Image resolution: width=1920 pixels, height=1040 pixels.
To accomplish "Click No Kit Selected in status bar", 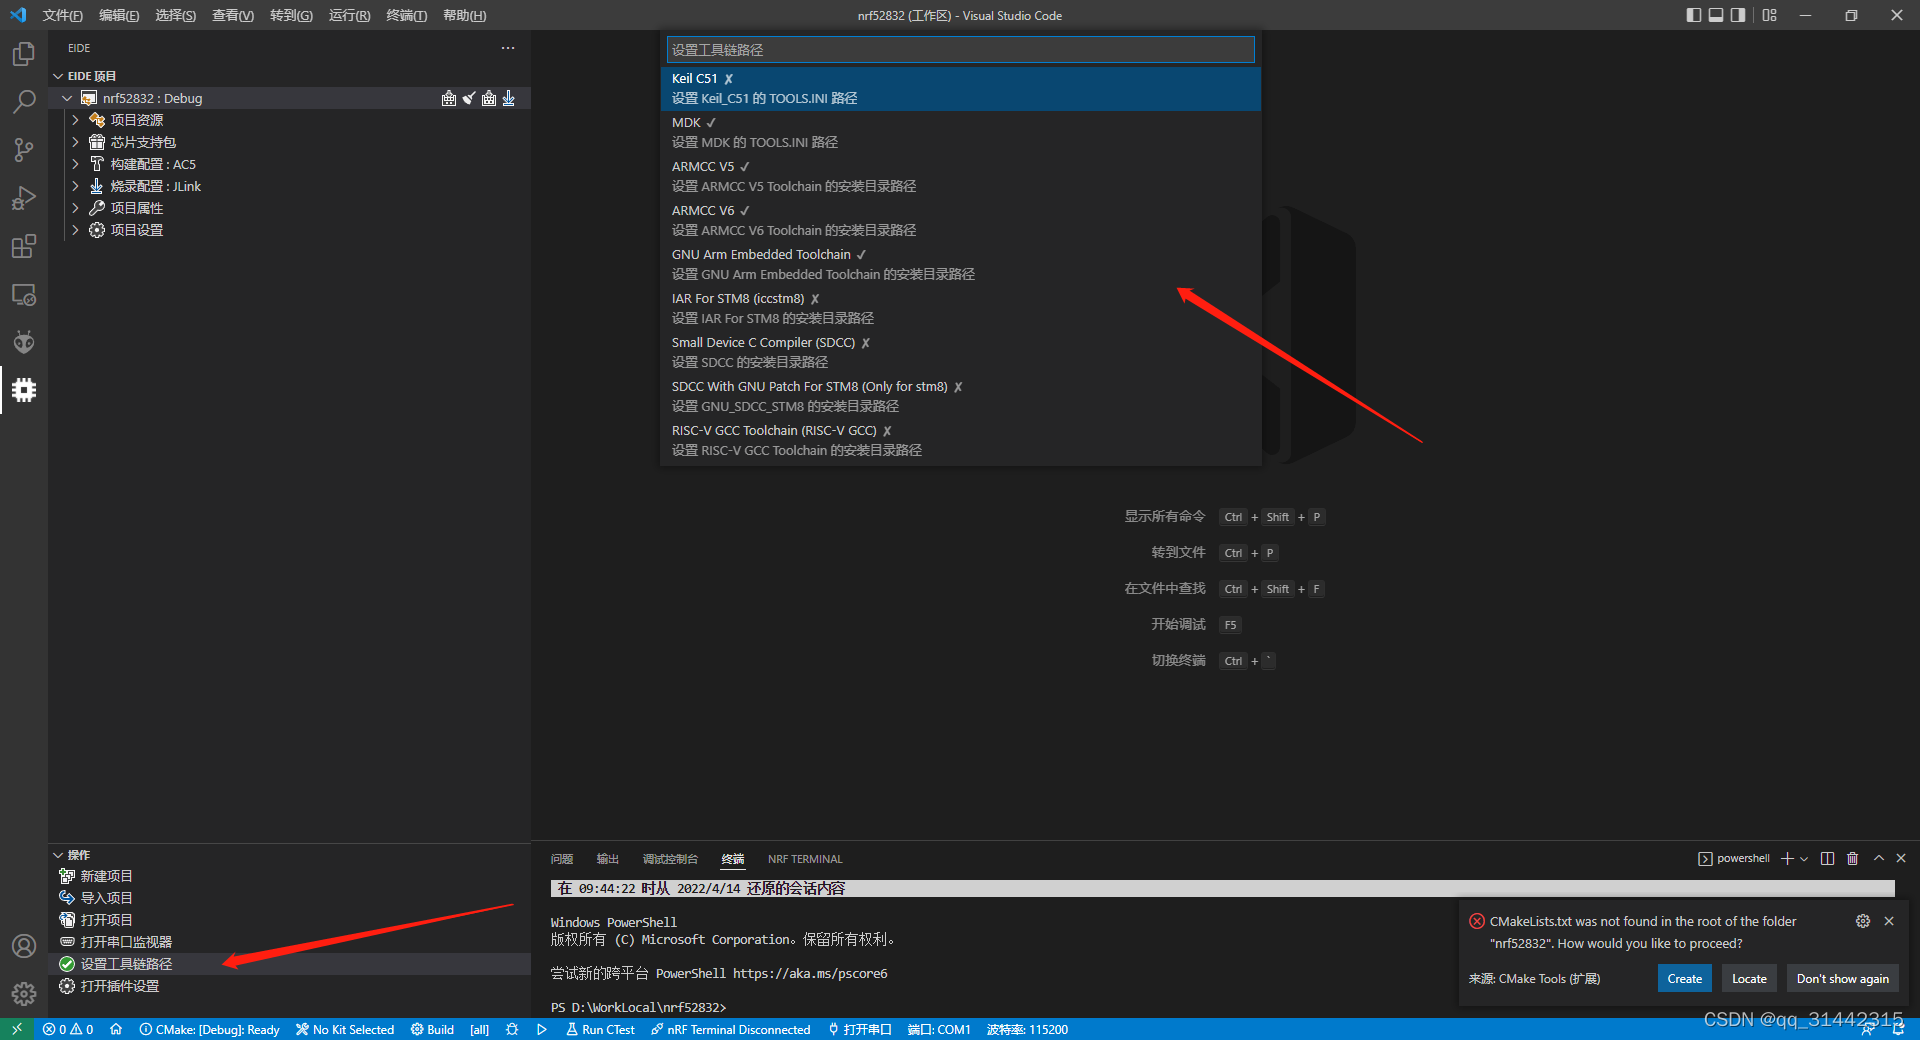I will point(344,1029).
